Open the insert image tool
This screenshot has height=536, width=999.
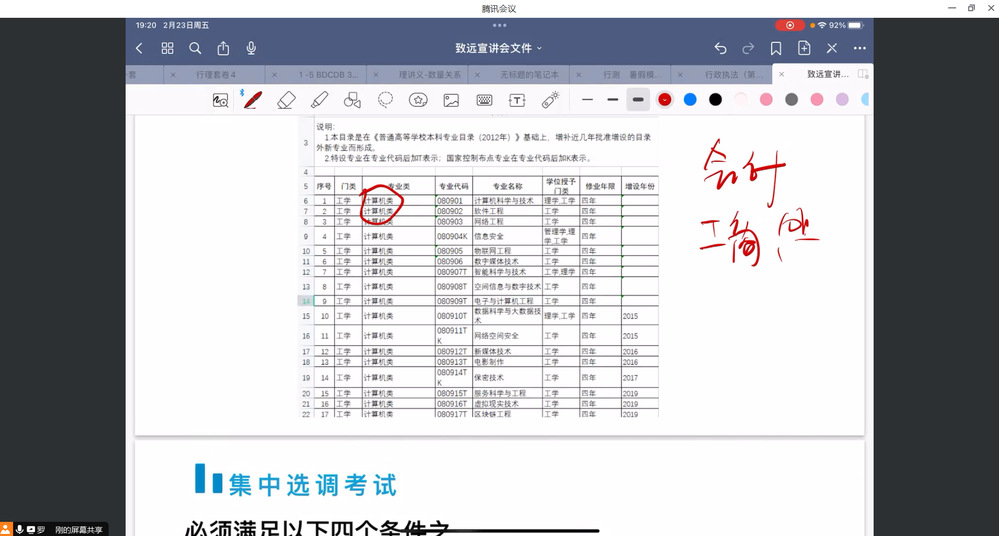pyautogui.click(x=451, y=100)
